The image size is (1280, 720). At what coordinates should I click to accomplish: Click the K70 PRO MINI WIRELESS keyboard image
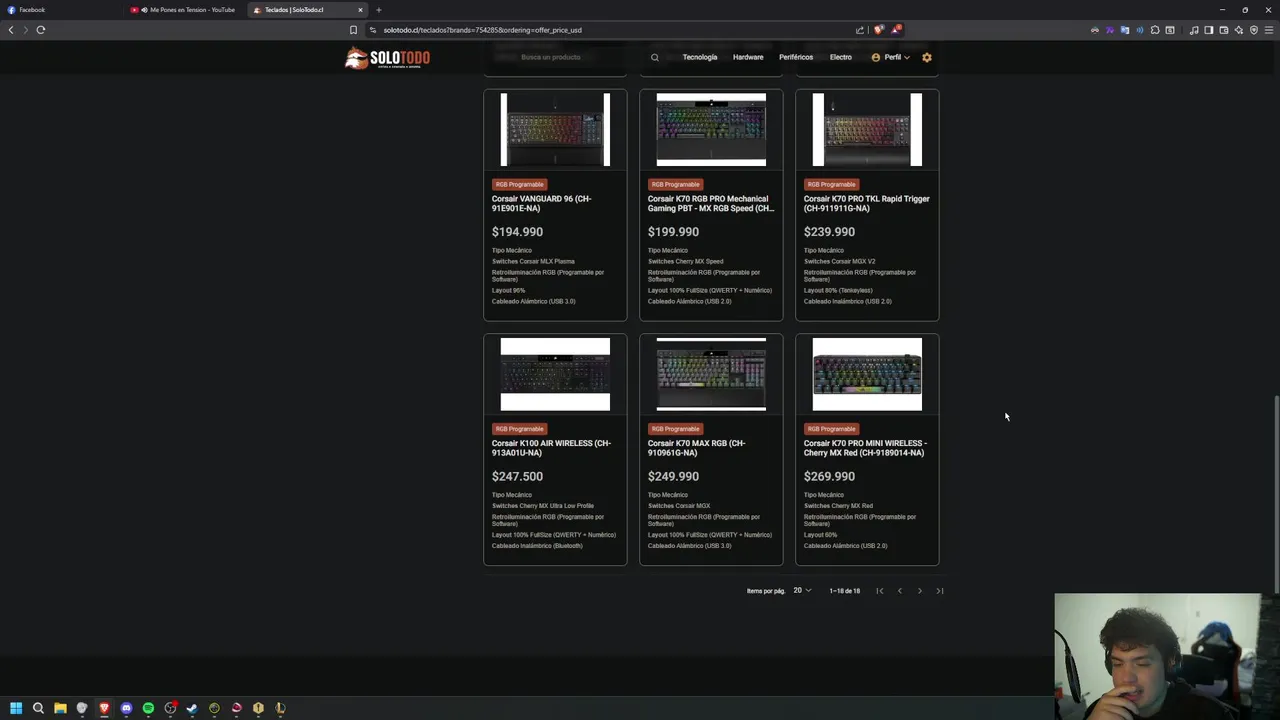(x=867, y=374)
